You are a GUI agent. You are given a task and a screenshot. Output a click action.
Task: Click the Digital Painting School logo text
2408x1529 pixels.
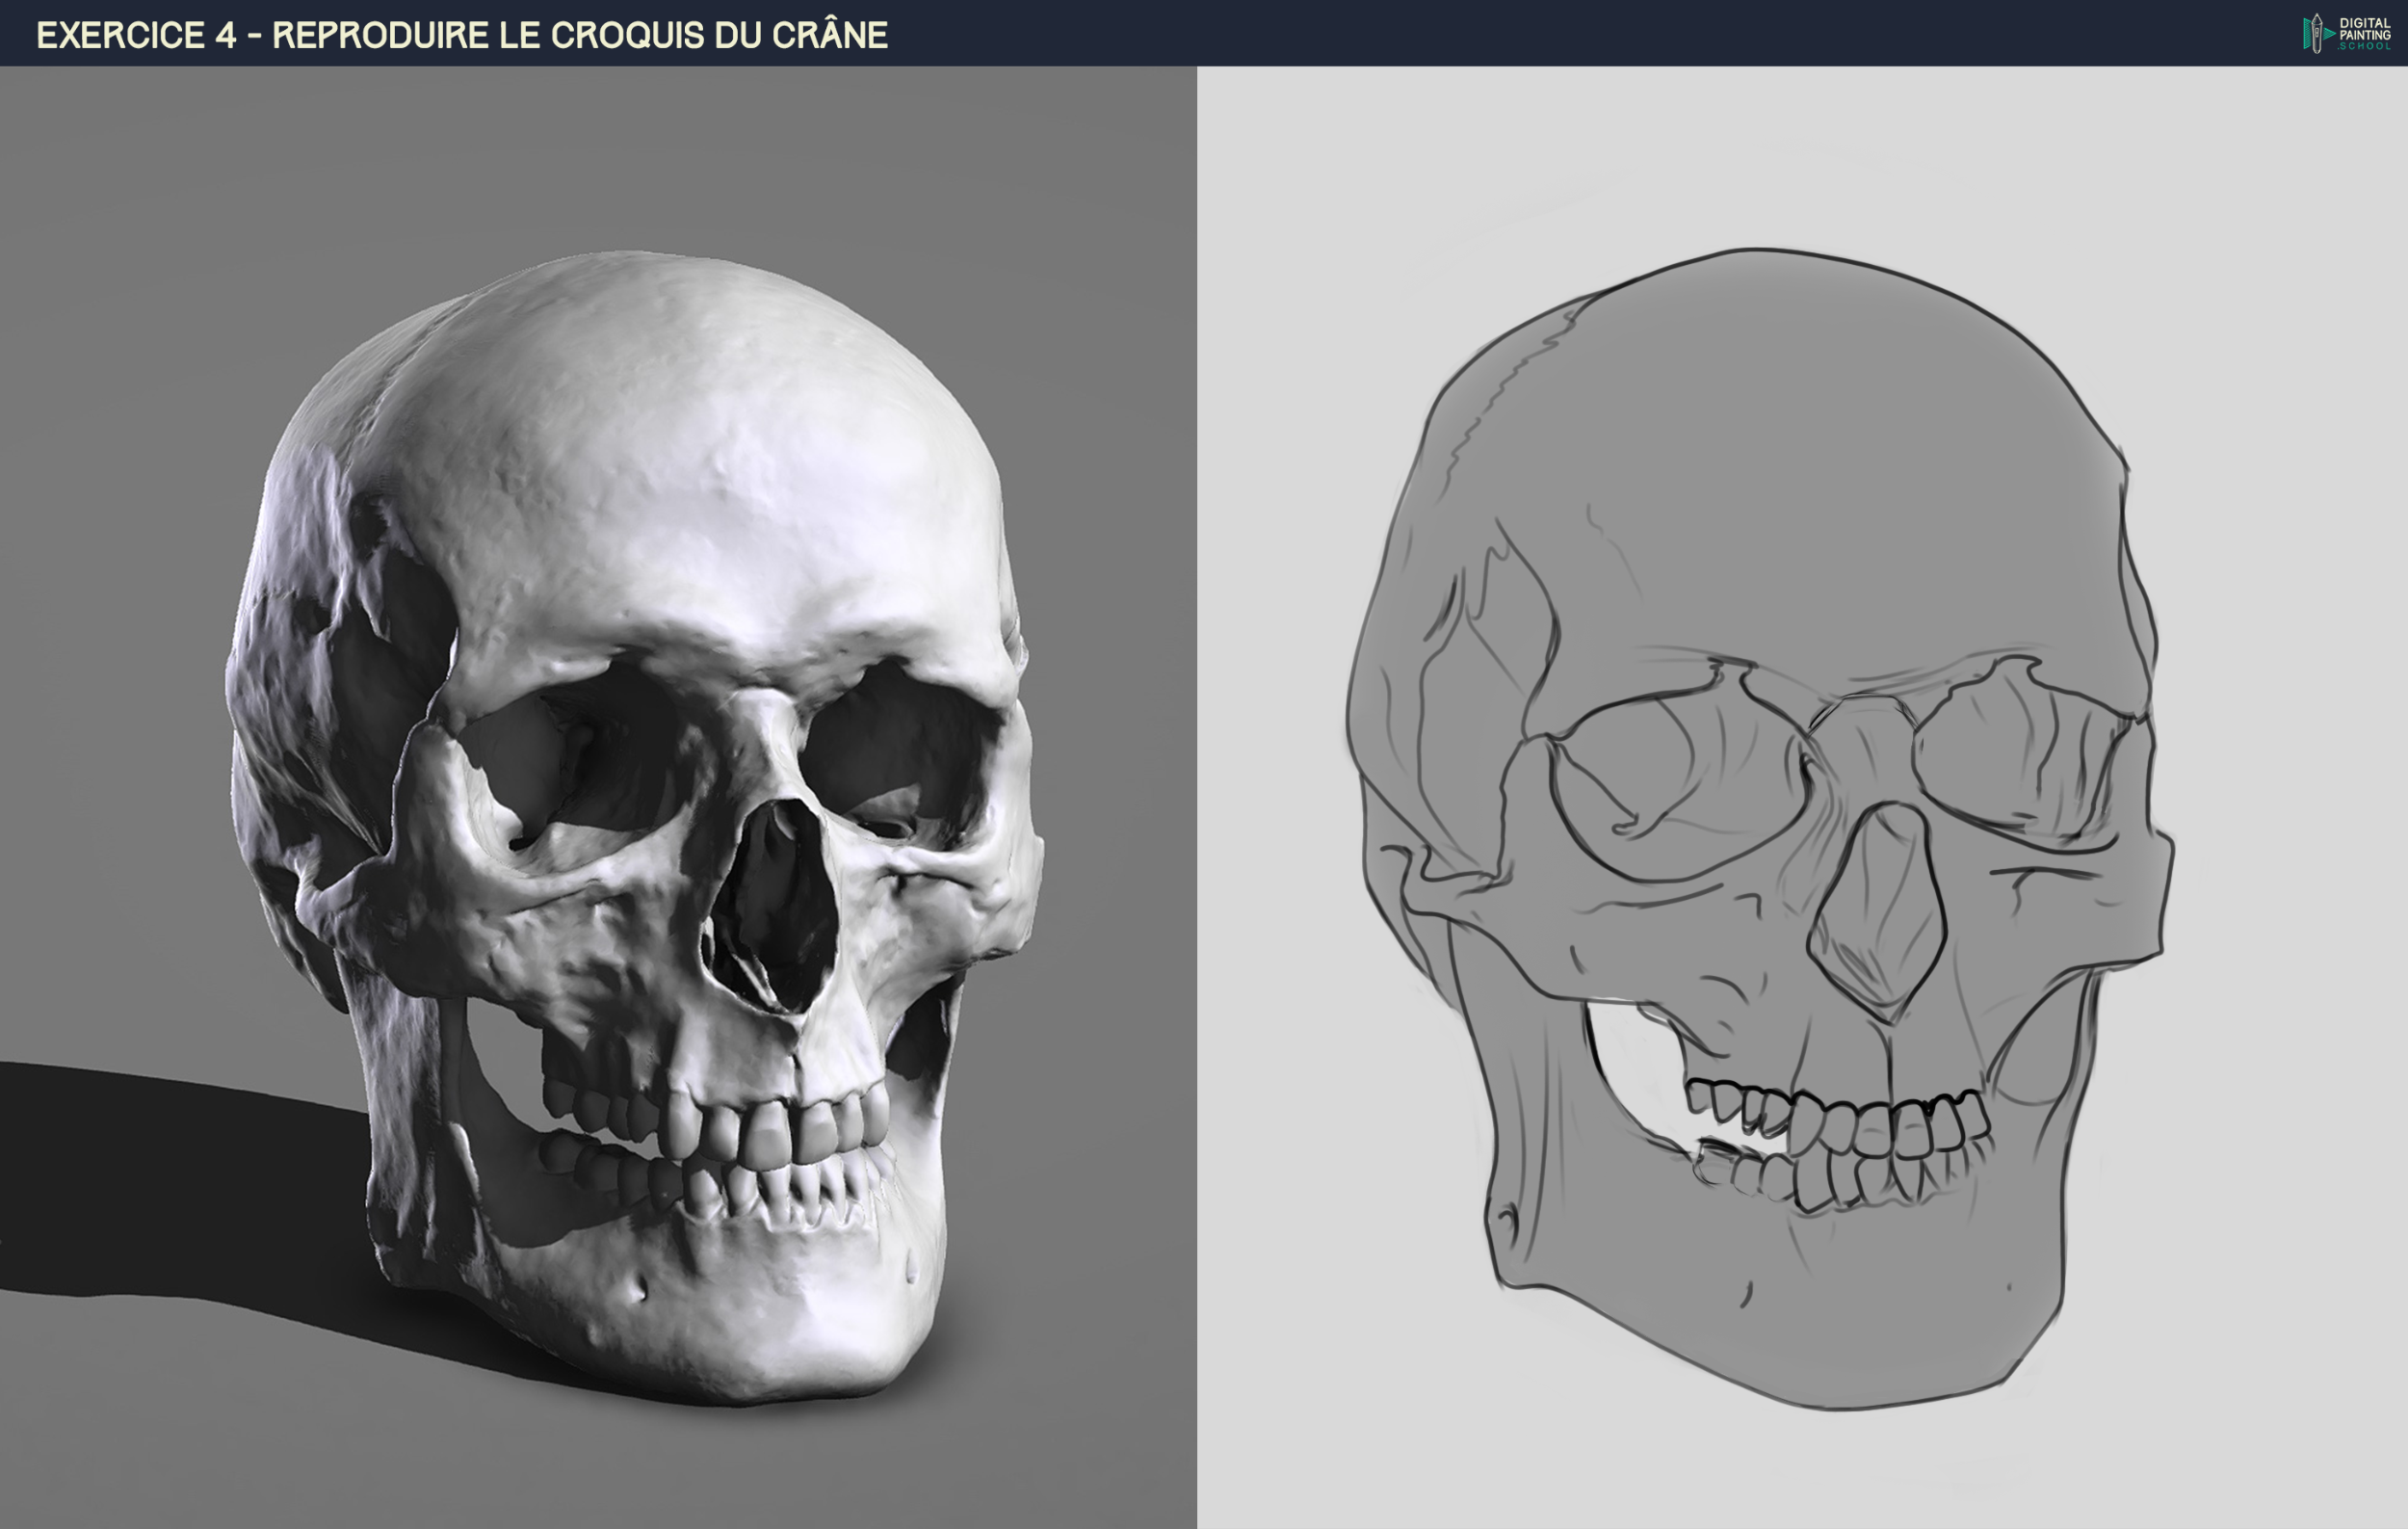pos(2365,33)
